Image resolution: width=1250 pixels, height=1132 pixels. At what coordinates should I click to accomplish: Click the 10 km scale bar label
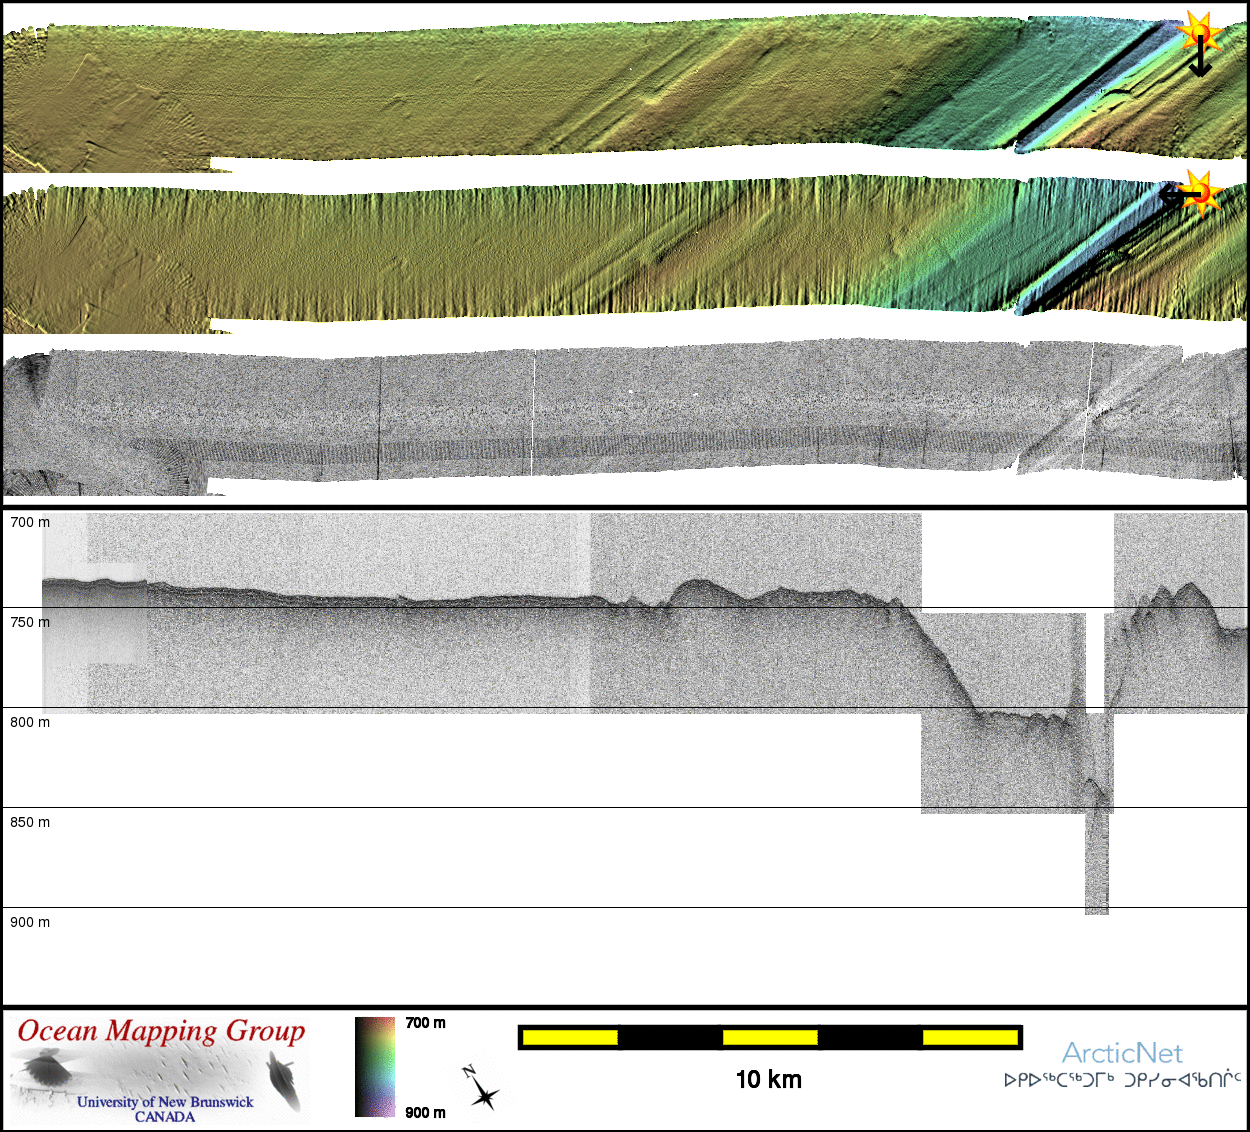(768, 1079)
